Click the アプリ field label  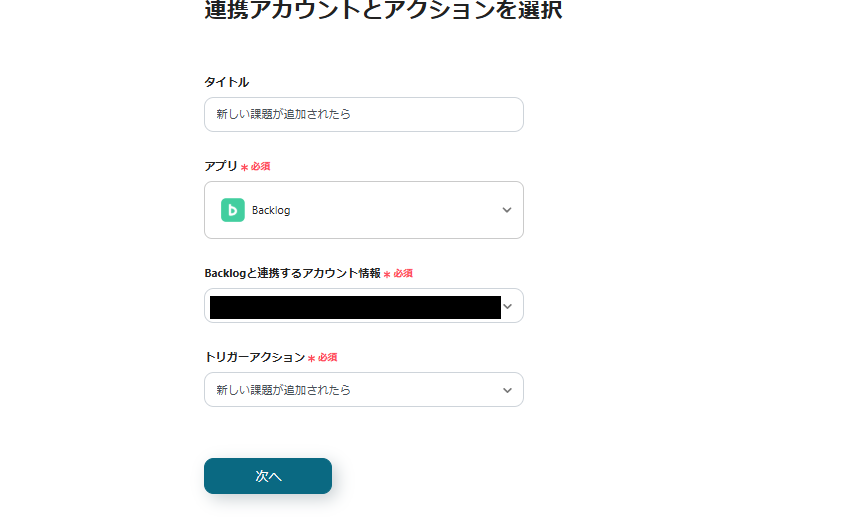[221, 166]
